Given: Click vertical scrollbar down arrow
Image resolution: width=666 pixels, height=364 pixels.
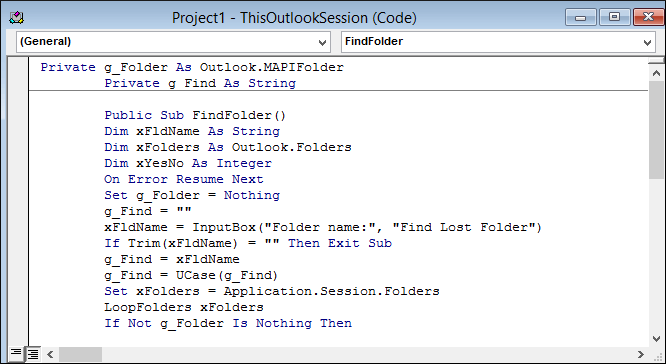Looking at the screenshot, I should 656,338.
